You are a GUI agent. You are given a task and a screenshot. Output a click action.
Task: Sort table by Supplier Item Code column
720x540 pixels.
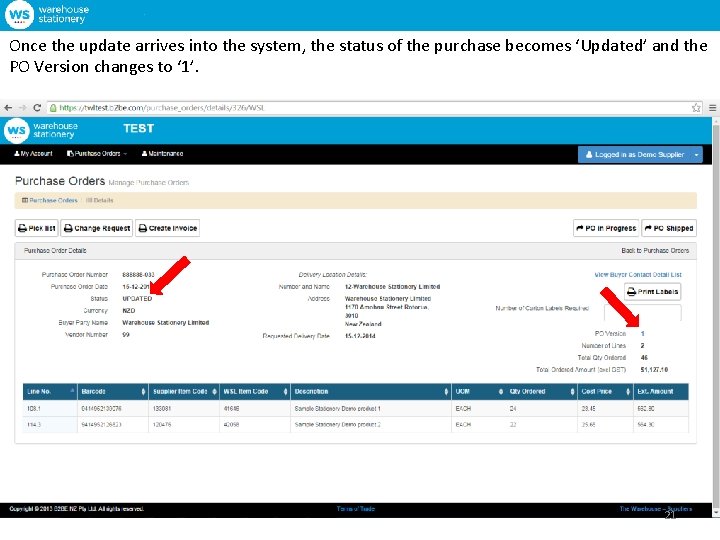(184, 392)
